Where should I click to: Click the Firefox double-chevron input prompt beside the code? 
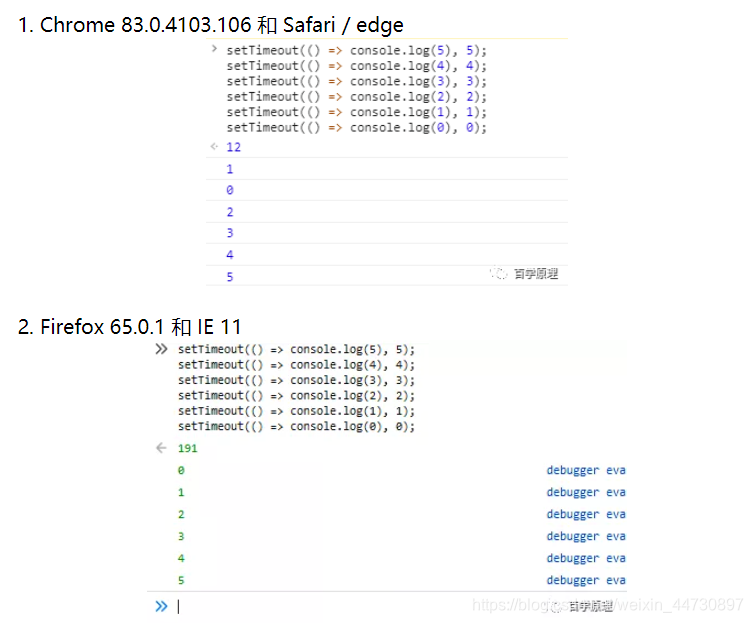tap(161, 349)
